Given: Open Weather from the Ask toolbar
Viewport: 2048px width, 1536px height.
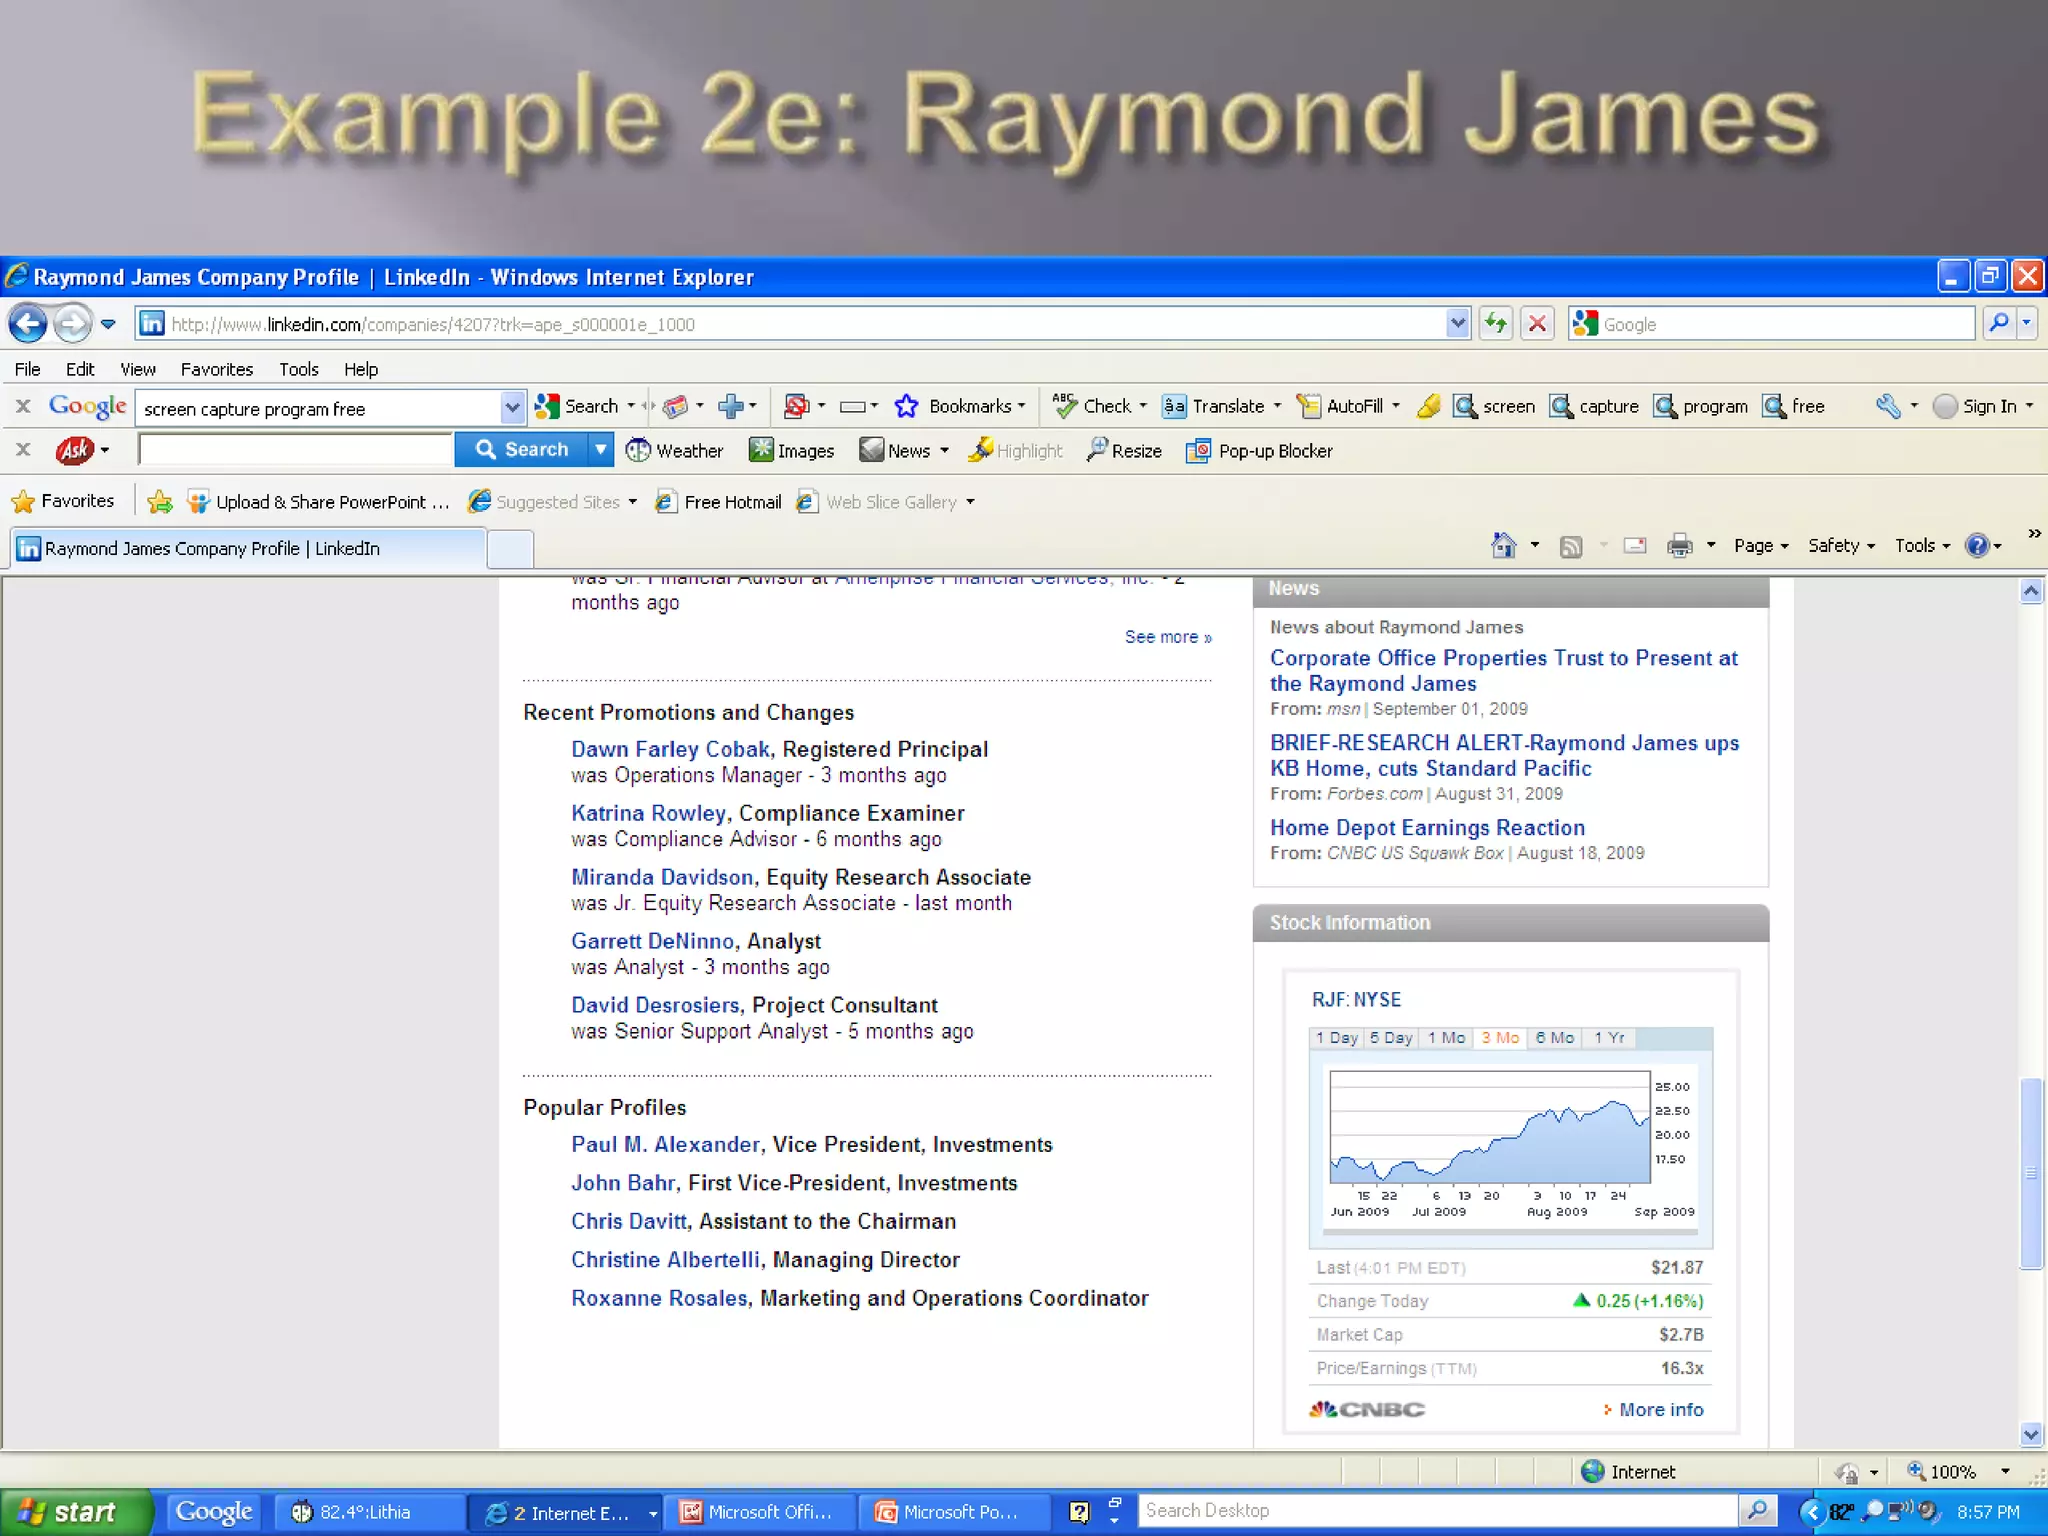Looking at the screenshot, I should pyautogui.click(x=674, y=451).
